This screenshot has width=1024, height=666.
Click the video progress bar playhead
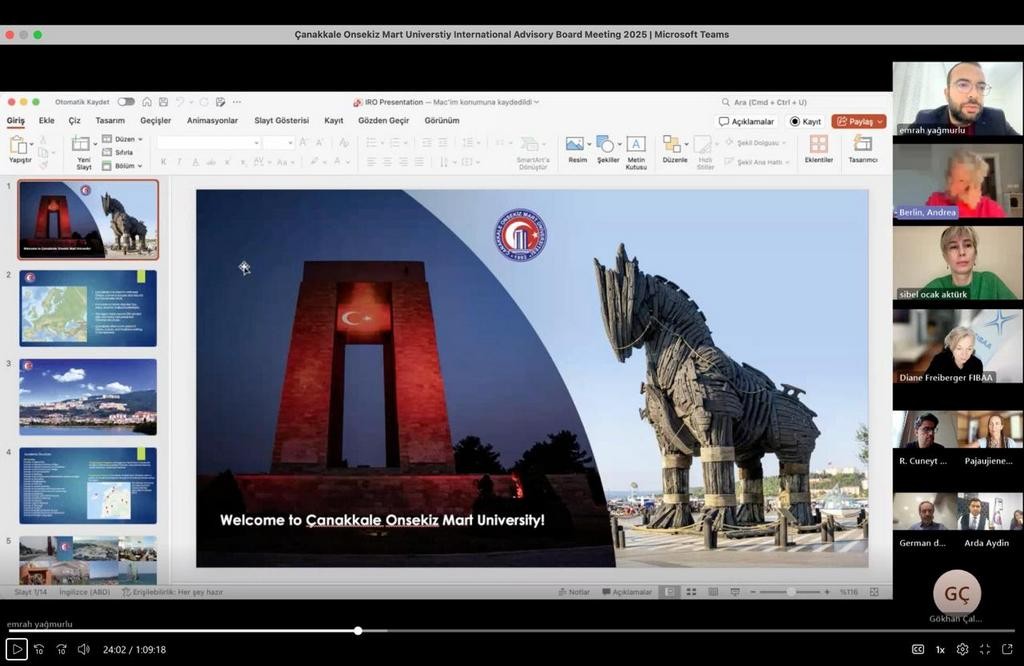(358, 631)
